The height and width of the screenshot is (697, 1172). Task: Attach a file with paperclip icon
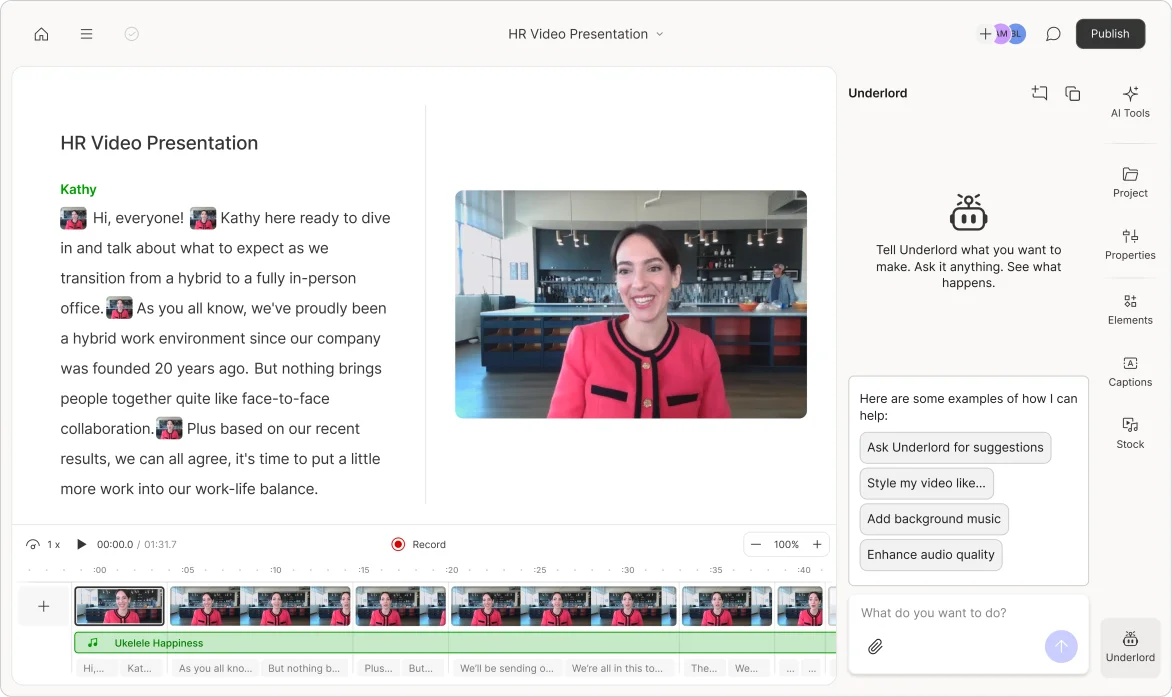pos(875,647)
